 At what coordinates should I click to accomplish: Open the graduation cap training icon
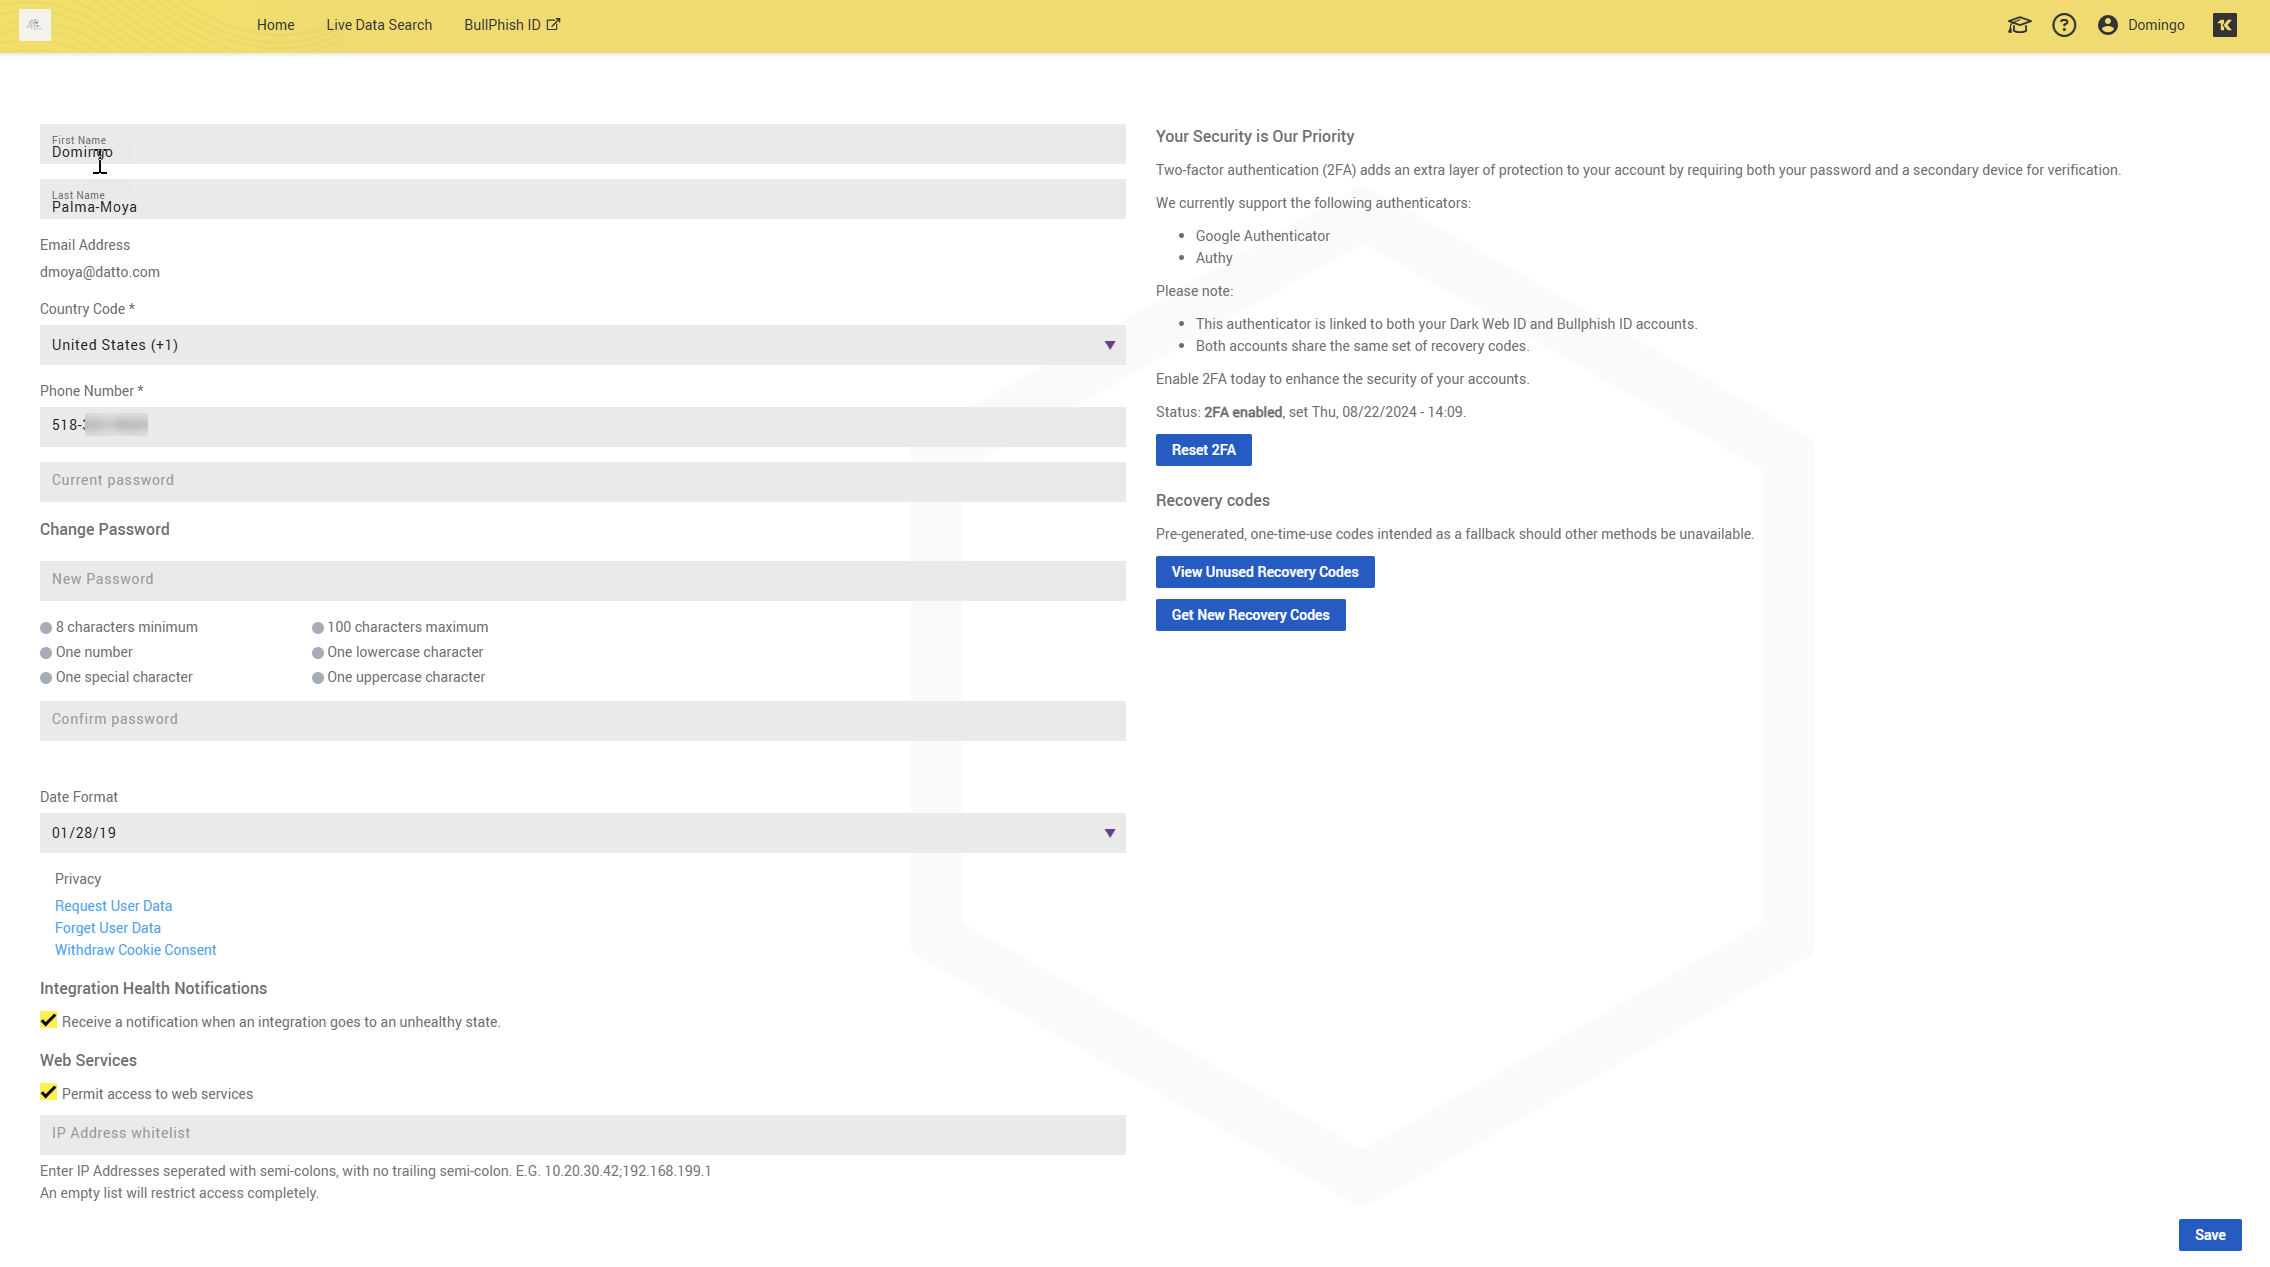(x=2019, y=25)
